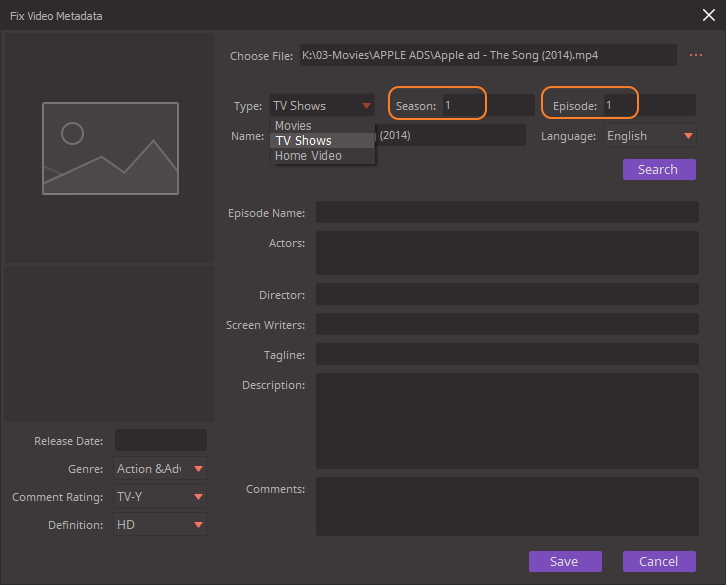
Task: Click the Release Date field
Action: pyautogui.click(x=161, y=440)
